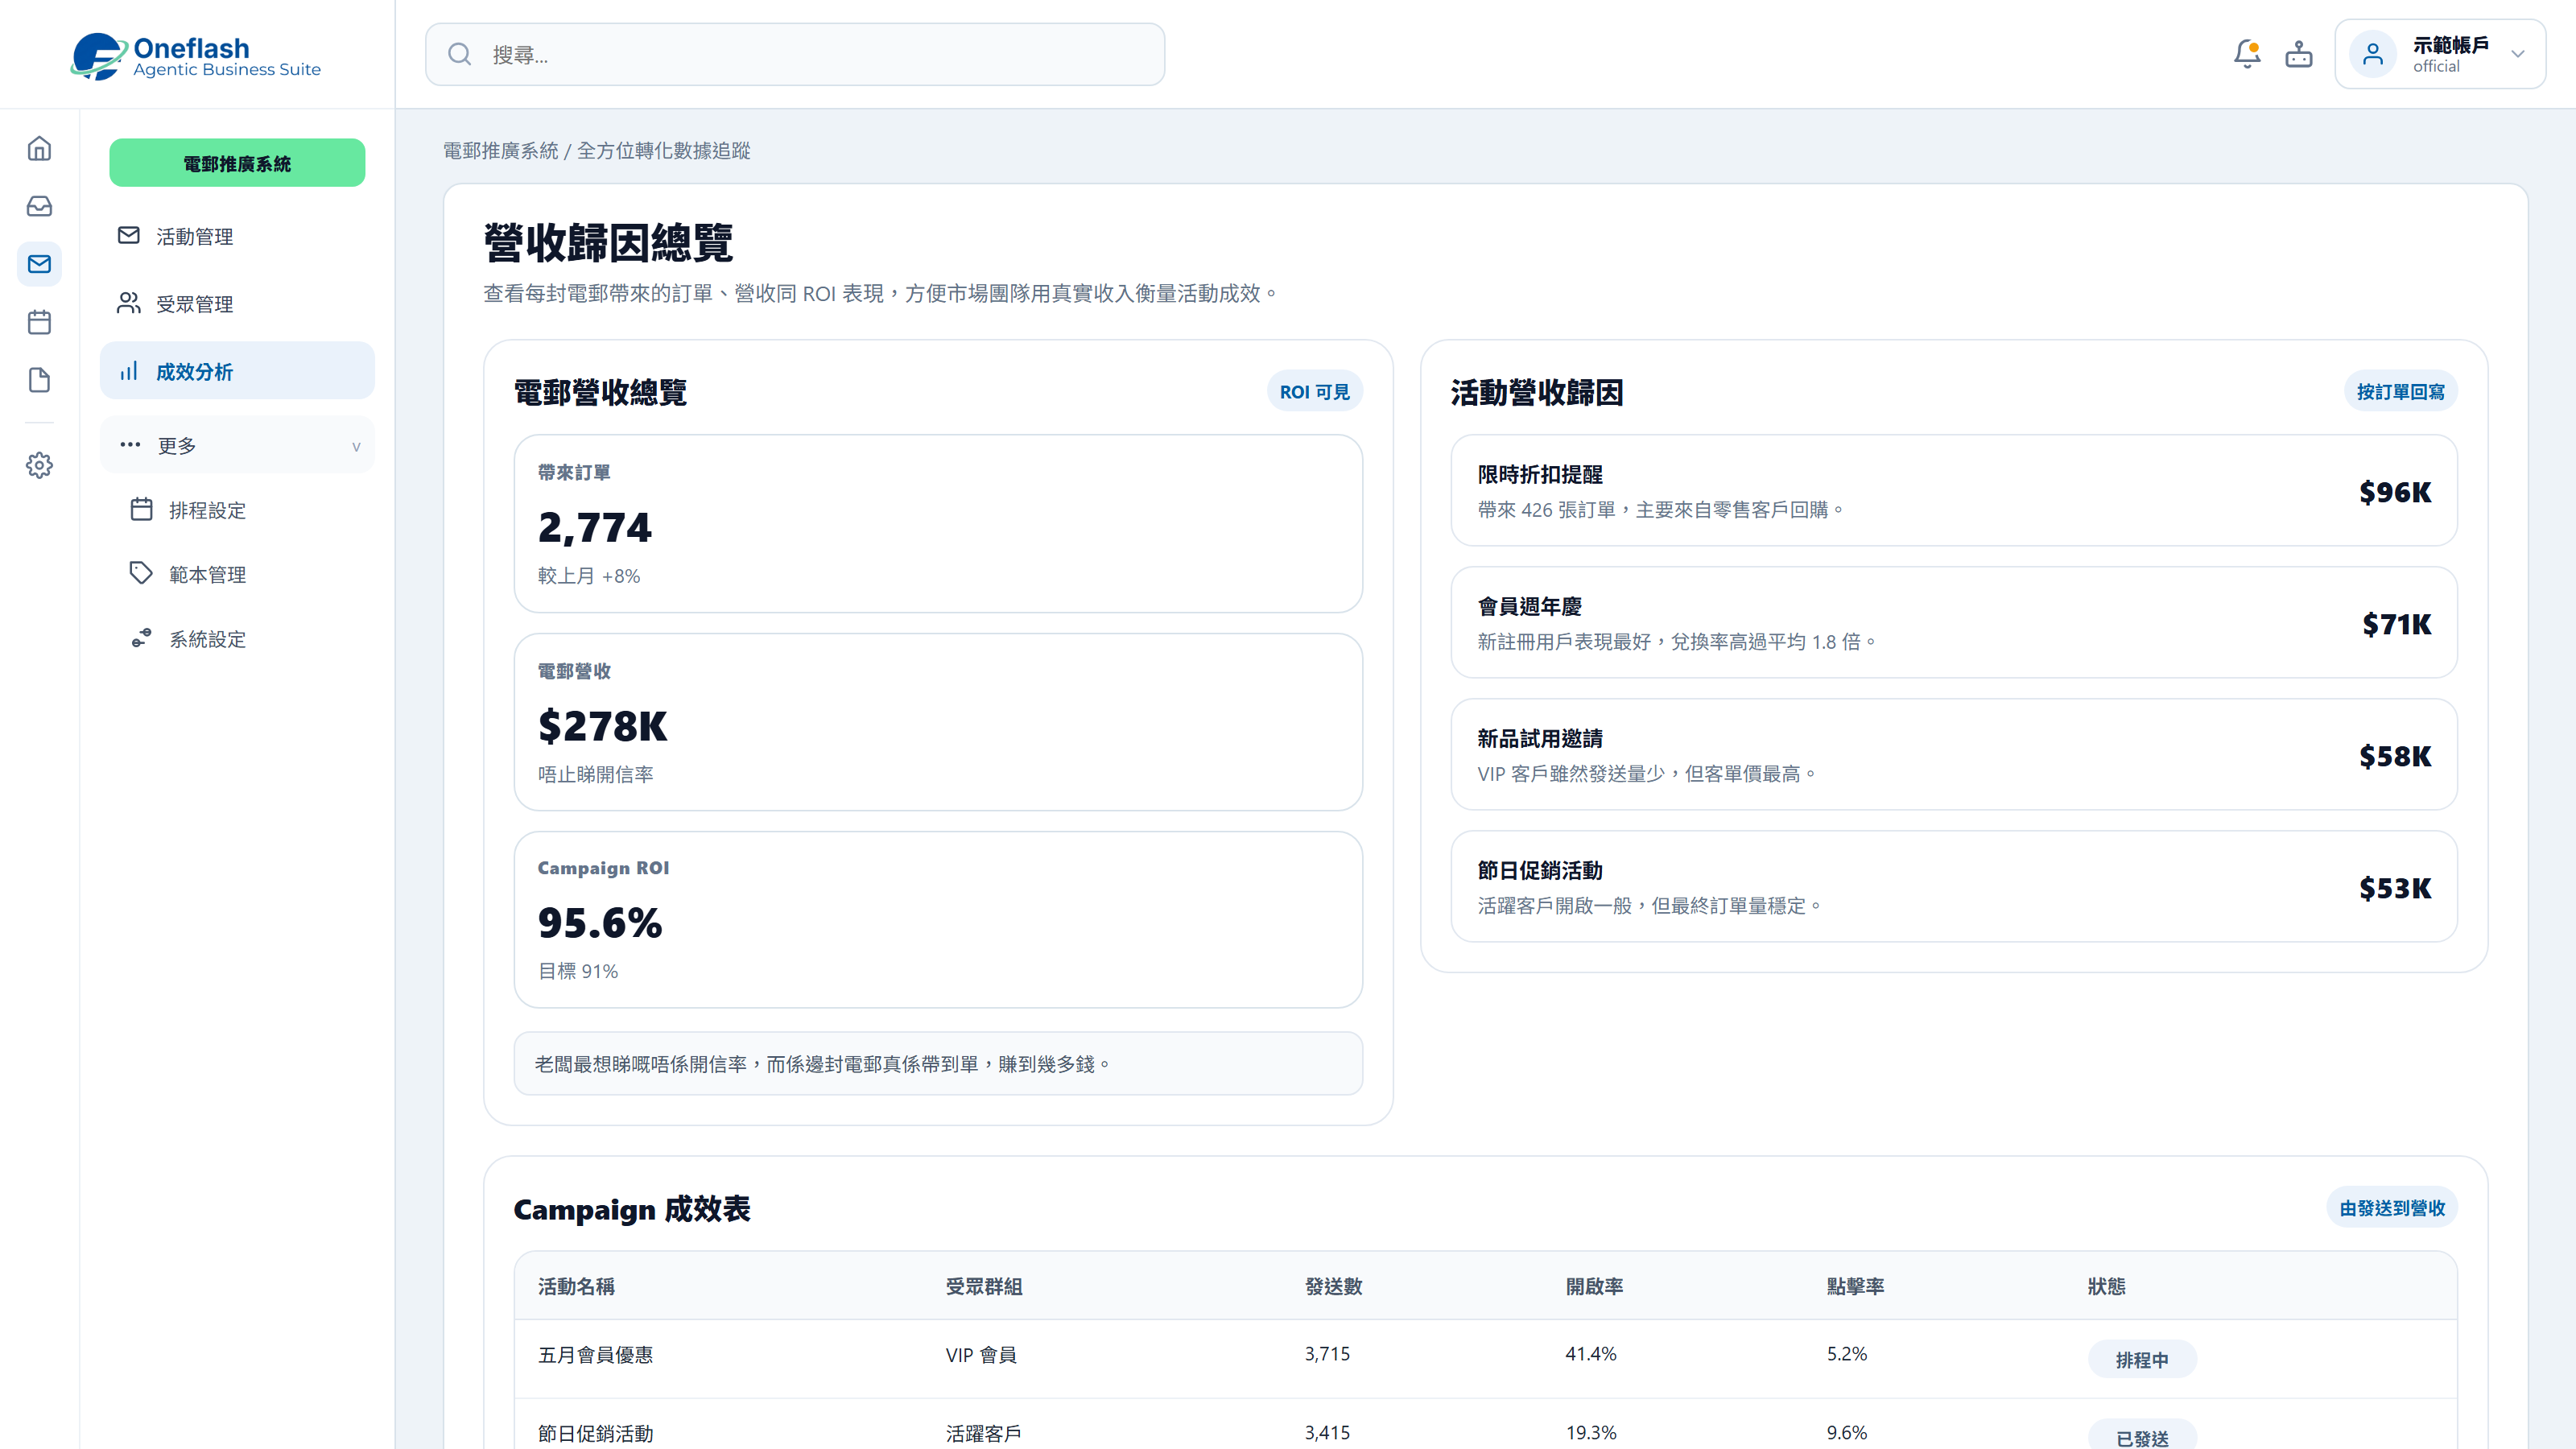Click the Campaign ROI 95.6% stat card
Screen dimensions: 2576x1449
[x=938, y=920]
